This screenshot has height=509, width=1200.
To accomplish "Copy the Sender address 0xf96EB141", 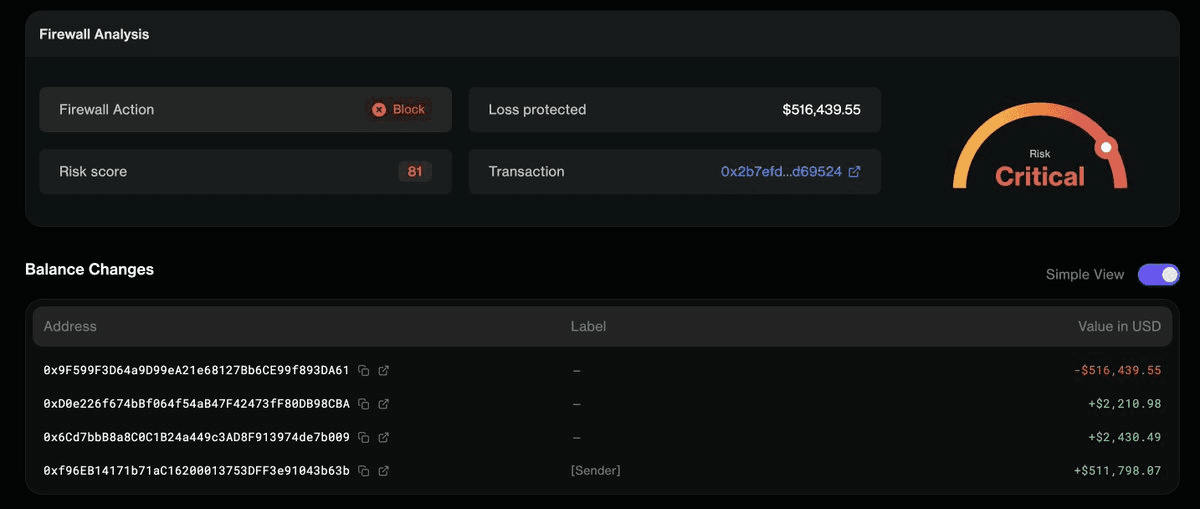I will pos(364,471).
